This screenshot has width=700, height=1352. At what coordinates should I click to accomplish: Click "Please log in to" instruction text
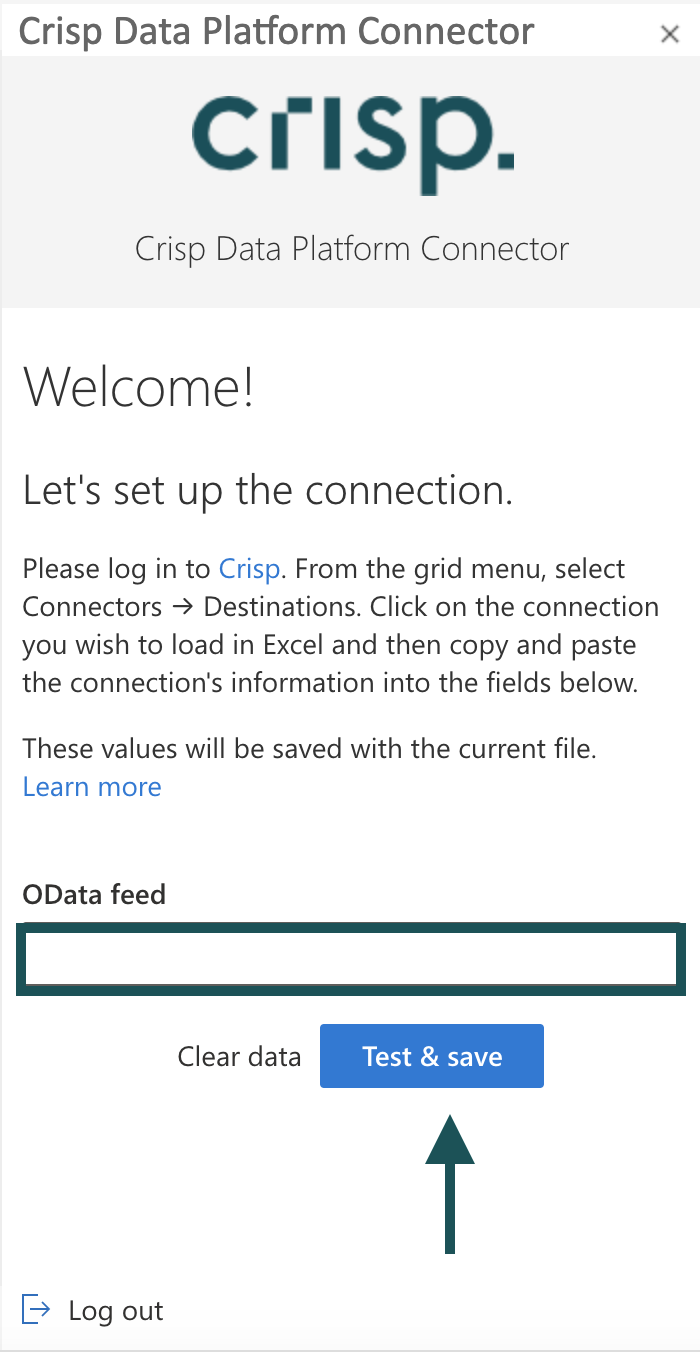click(117, 569)
